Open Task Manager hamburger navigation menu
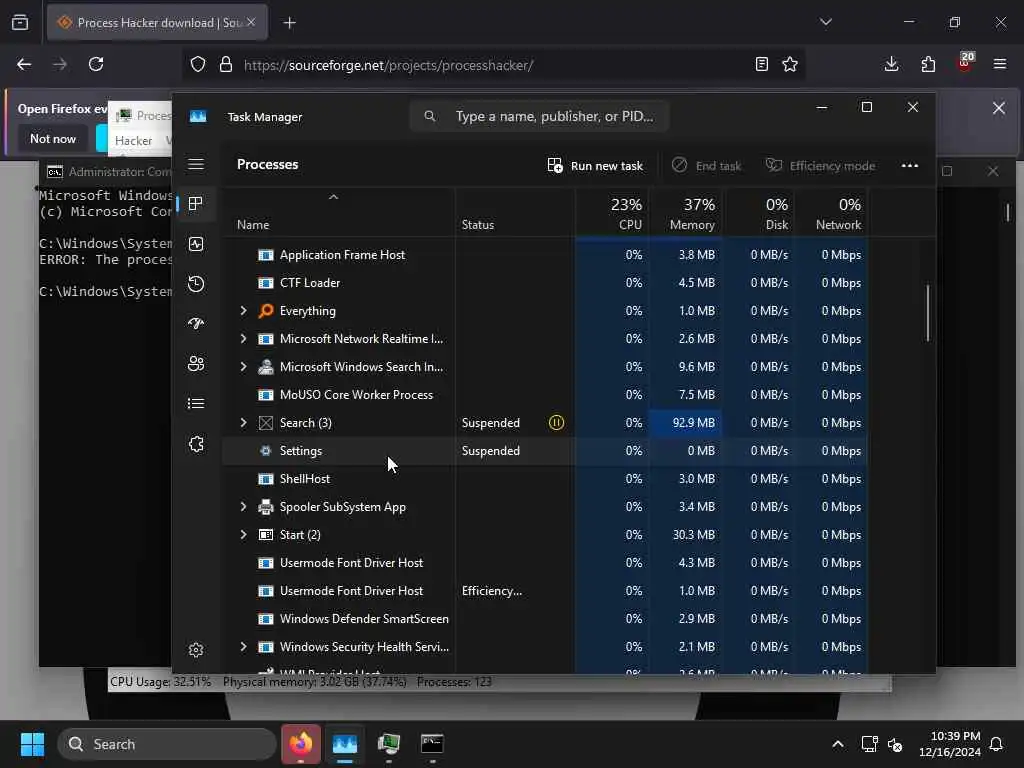 (x=196, y=164)
